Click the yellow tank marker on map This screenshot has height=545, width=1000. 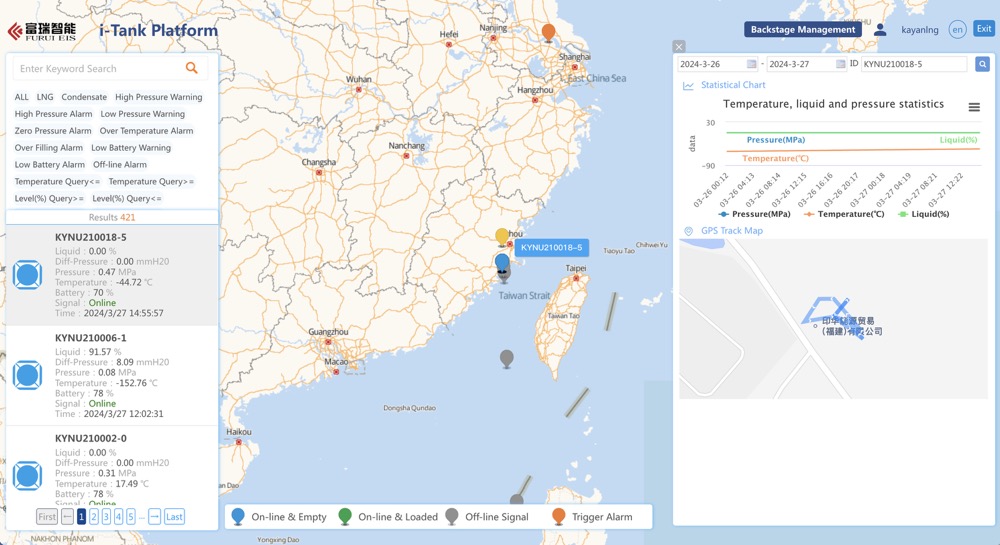tap(502, 236)
